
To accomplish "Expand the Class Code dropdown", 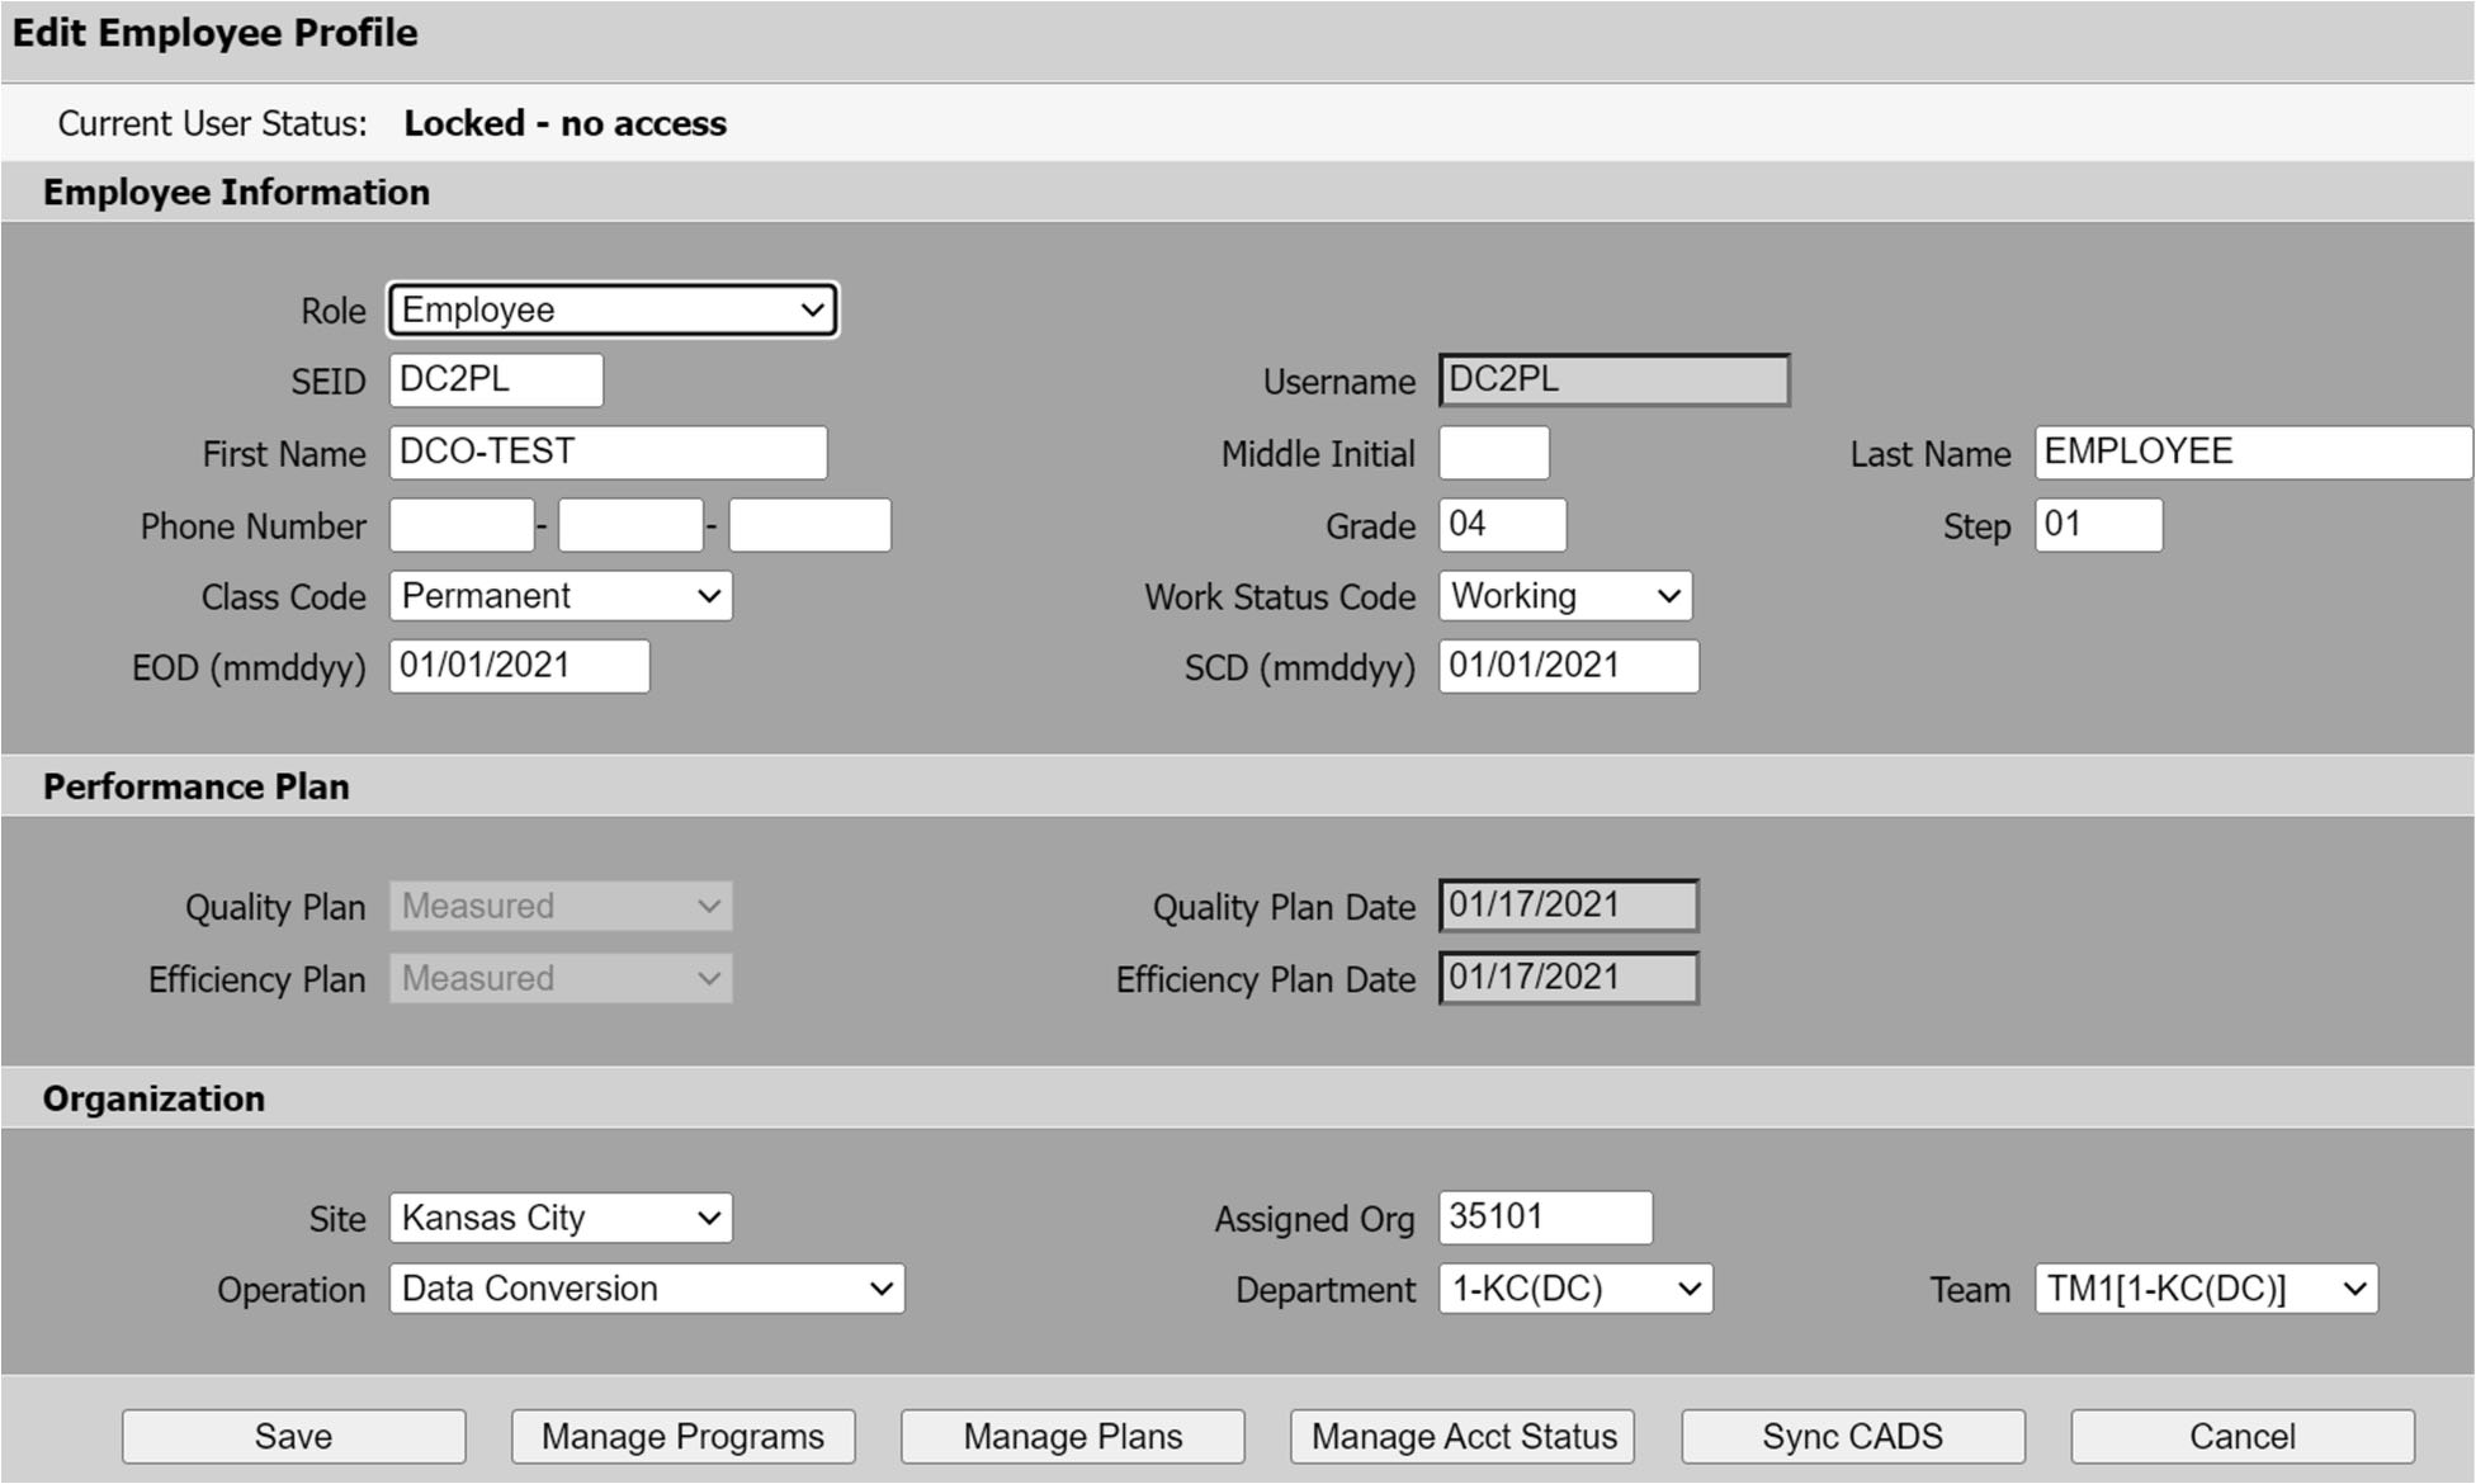I will [560, 596].
